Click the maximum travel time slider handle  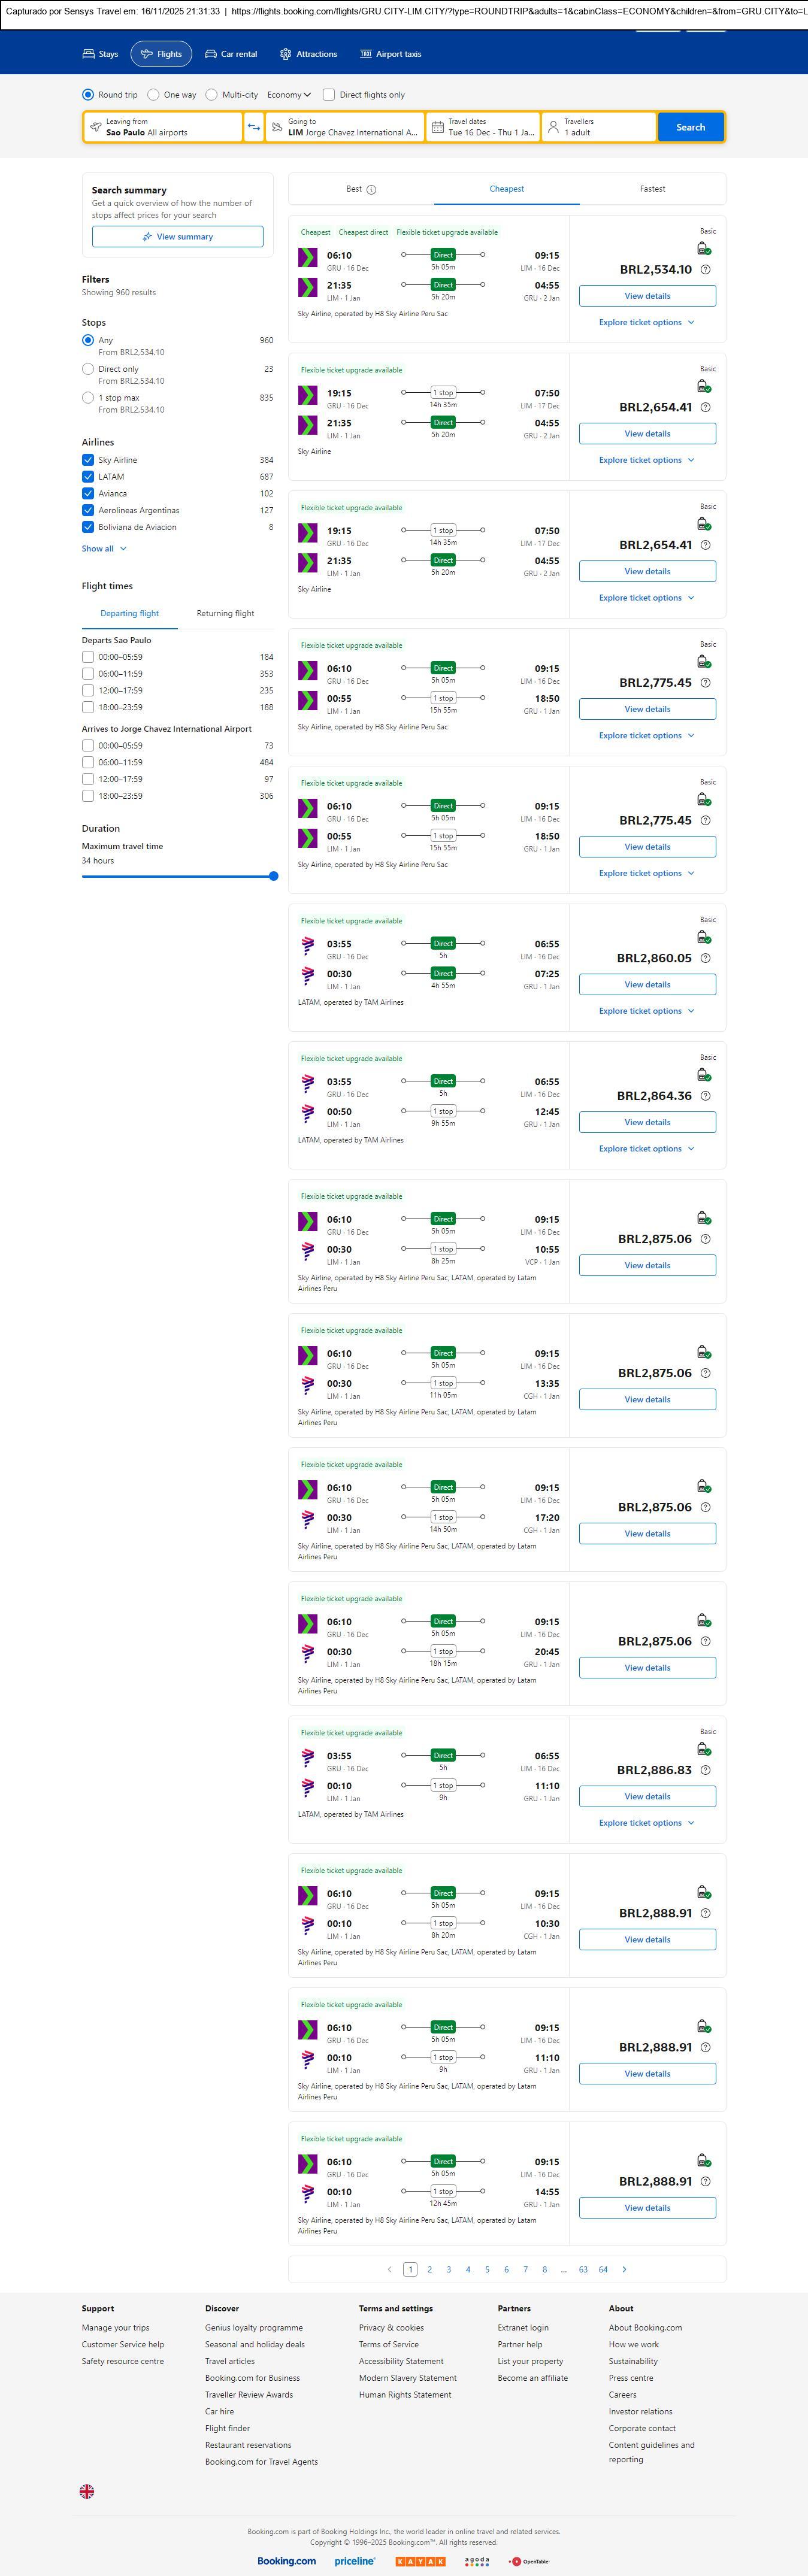(273, 876)
